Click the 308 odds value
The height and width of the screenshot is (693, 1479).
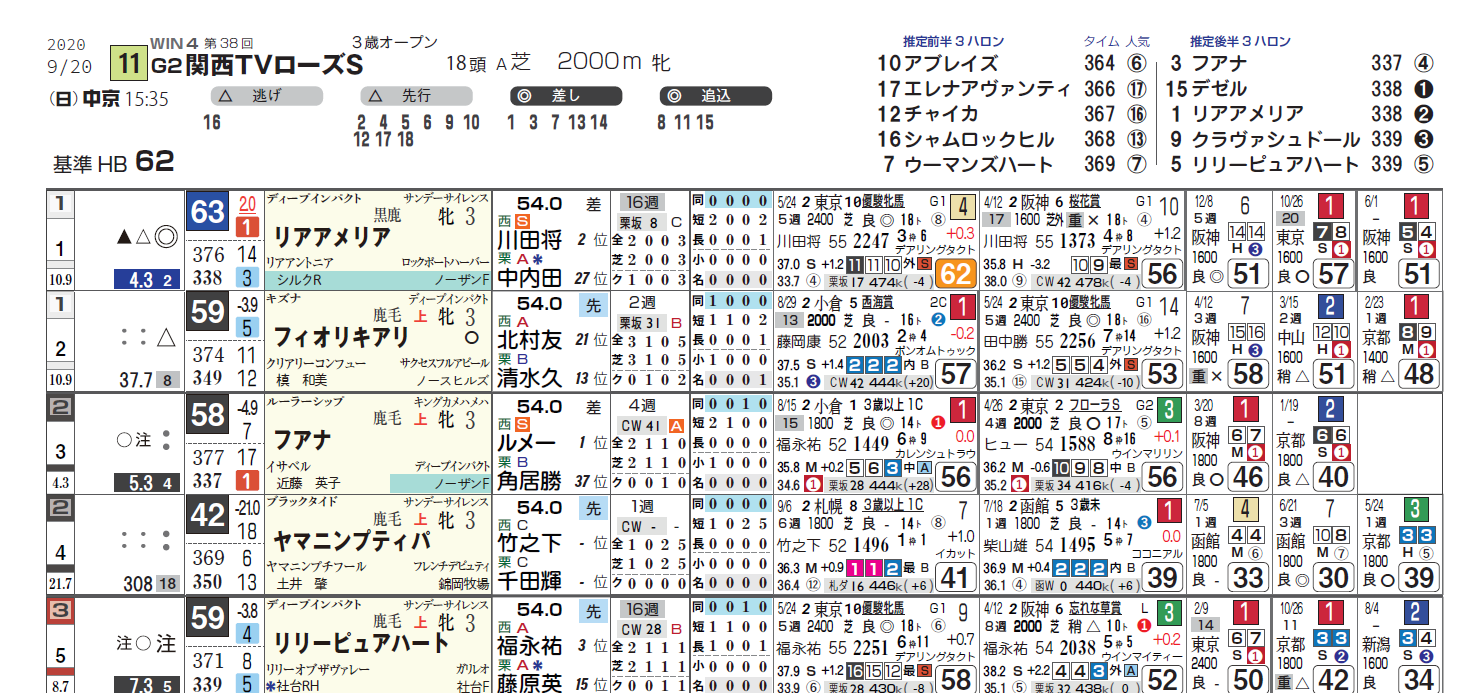click(137, 583)
